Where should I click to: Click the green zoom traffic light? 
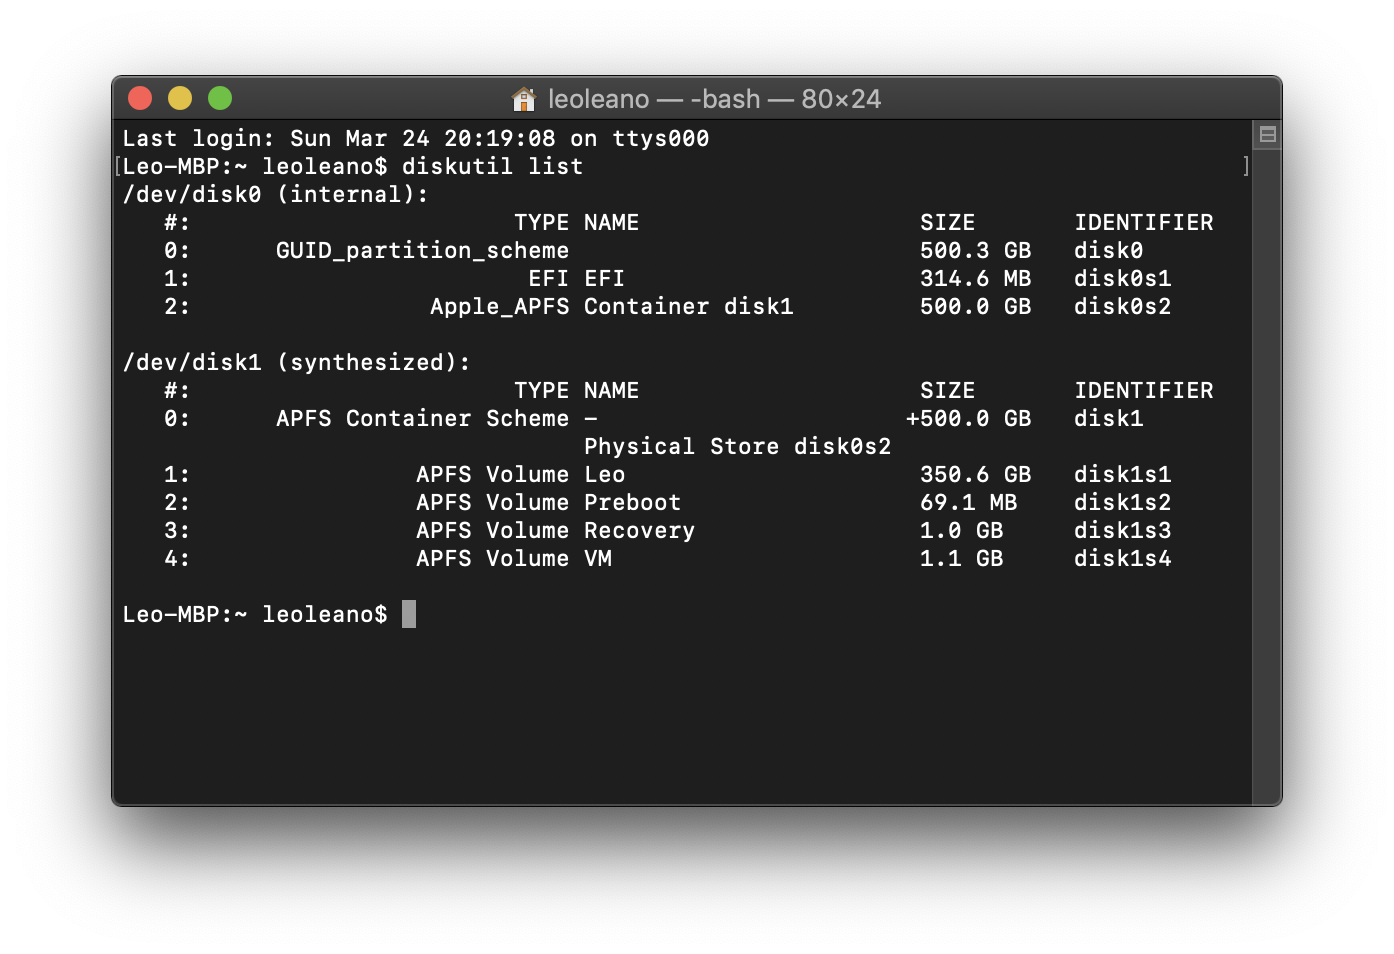point(219,98)
